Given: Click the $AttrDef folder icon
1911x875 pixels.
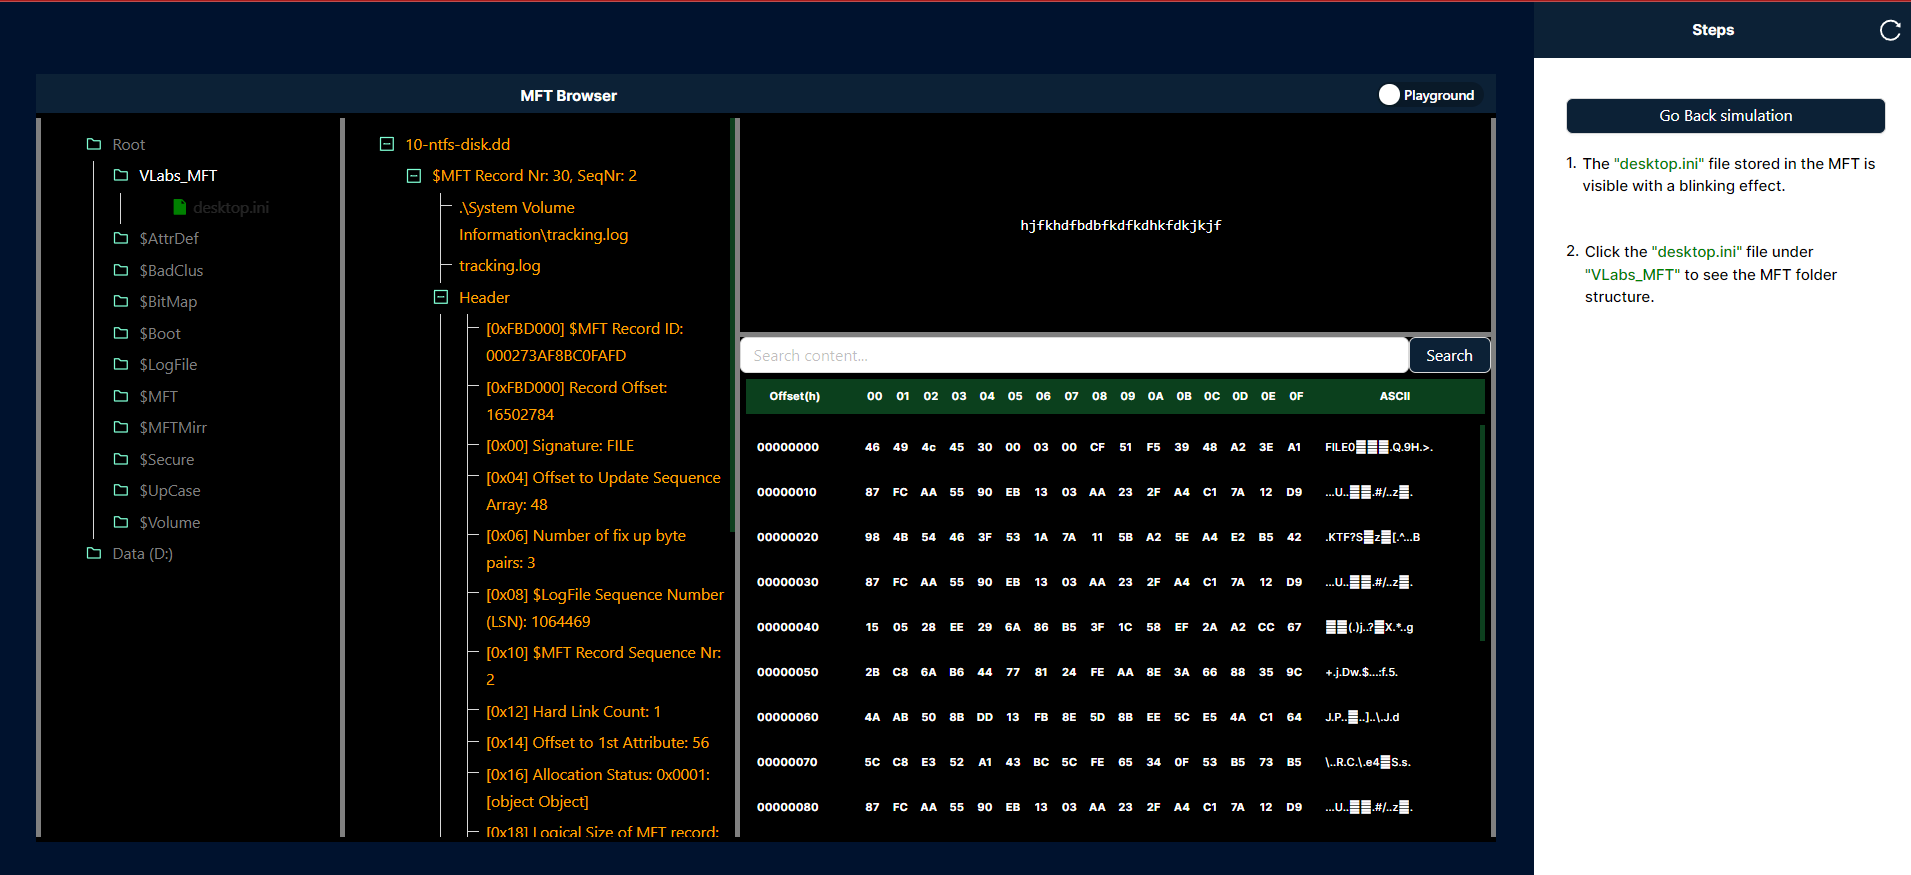Looking at the screenshot, I should [x=121, y=238].
